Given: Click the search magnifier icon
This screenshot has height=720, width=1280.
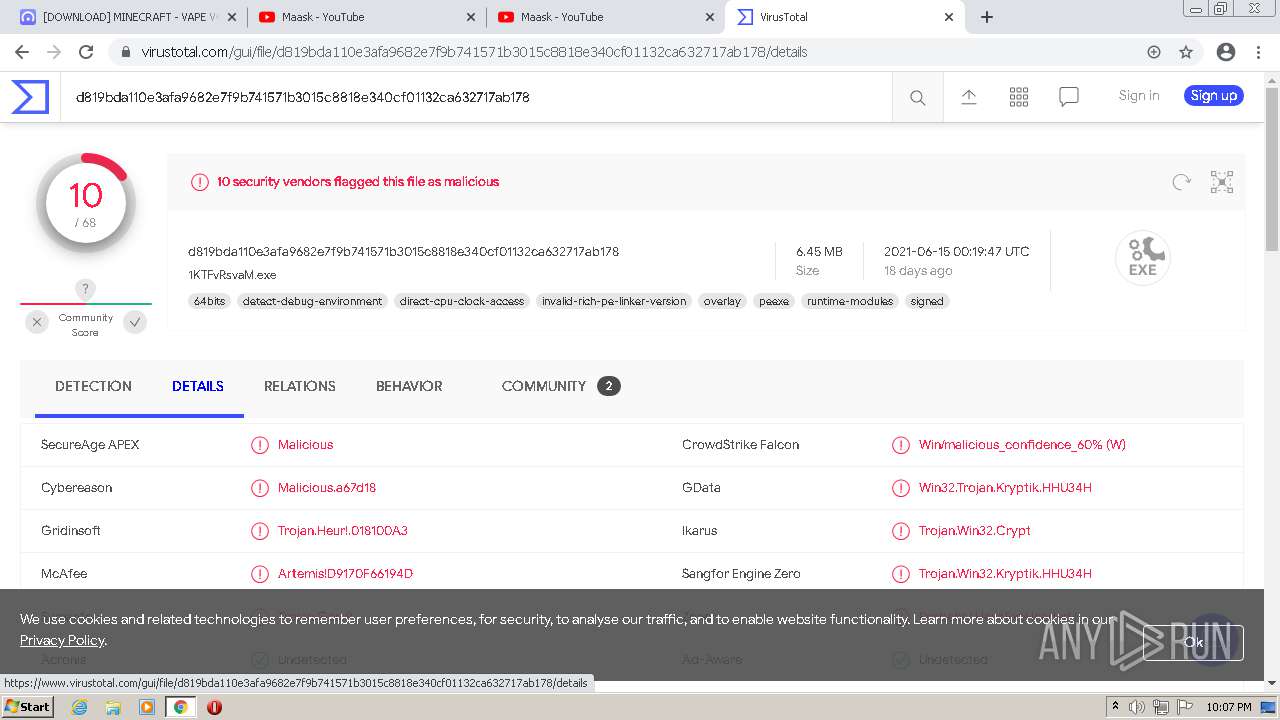Looking at the screenshot, I should [917, 97].
